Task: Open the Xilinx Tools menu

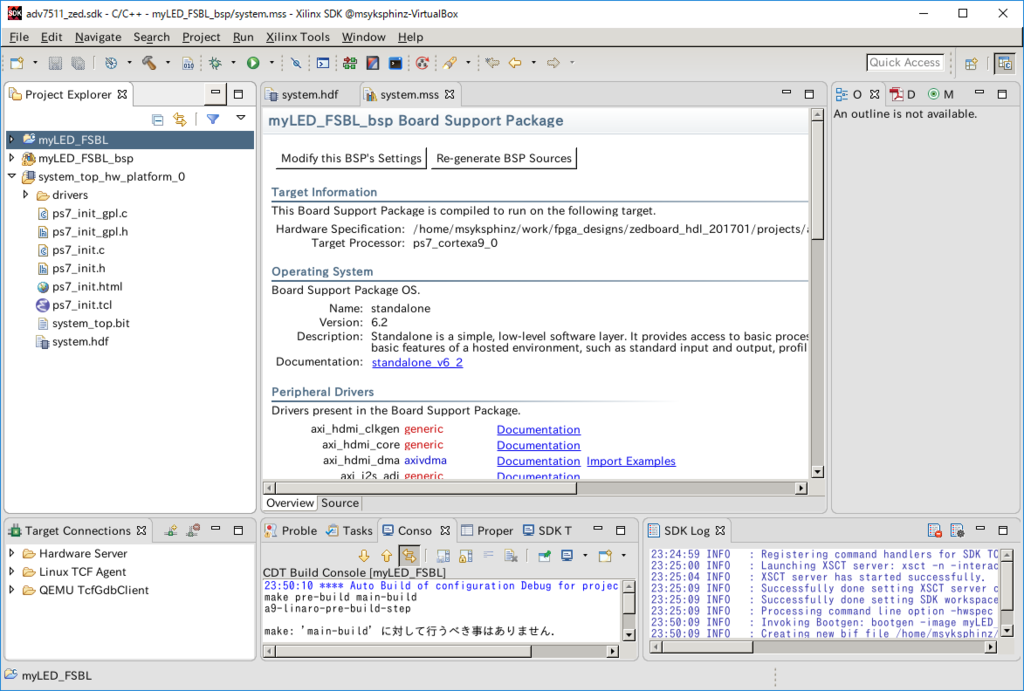Action: 297,37
